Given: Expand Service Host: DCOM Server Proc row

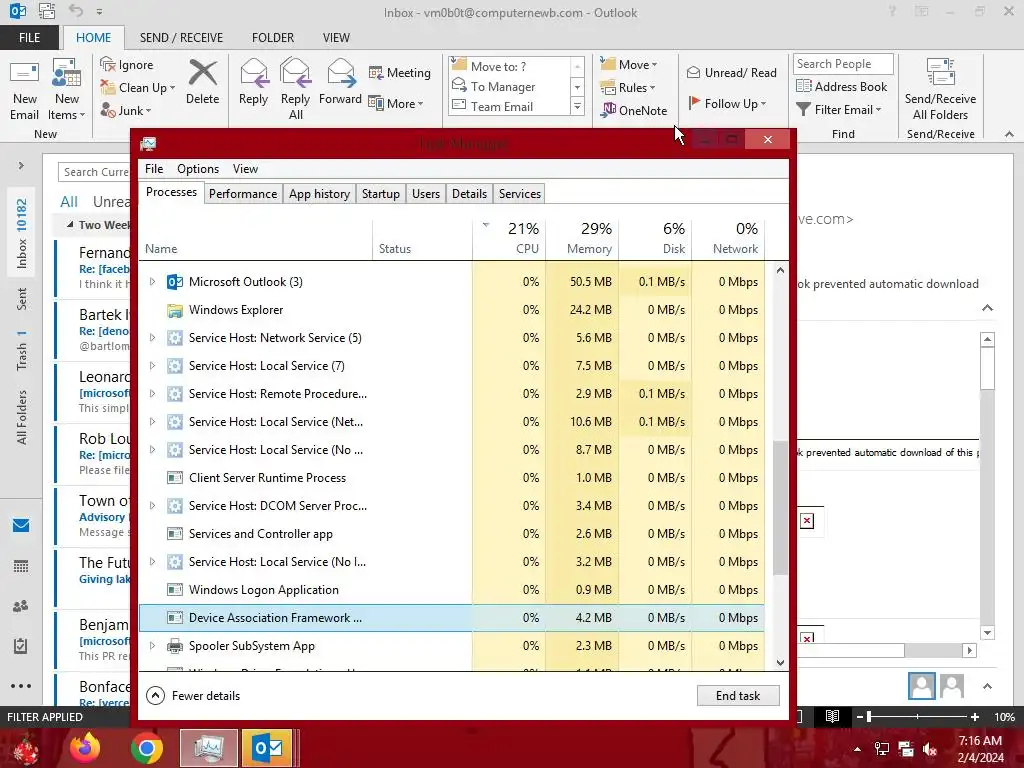Looking at the screenshot, I should click(x=152, y=505).
